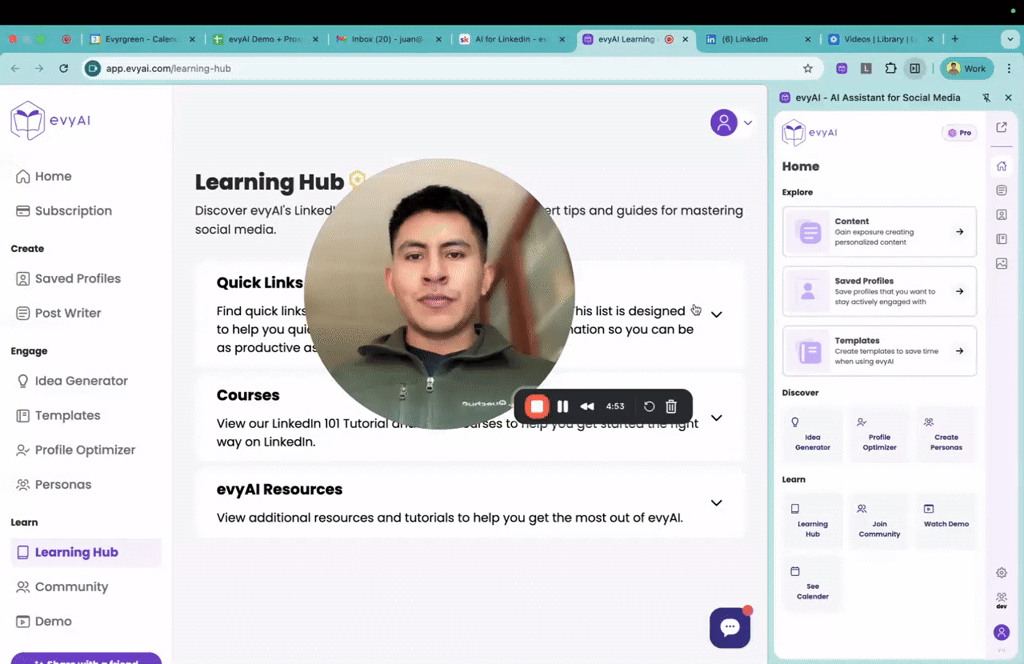Viewport: 1024px width, 664px height.
Task: Open the Saved Profiles icon in the sidebar
Action: pyautogui.click(x=23, y=279)
